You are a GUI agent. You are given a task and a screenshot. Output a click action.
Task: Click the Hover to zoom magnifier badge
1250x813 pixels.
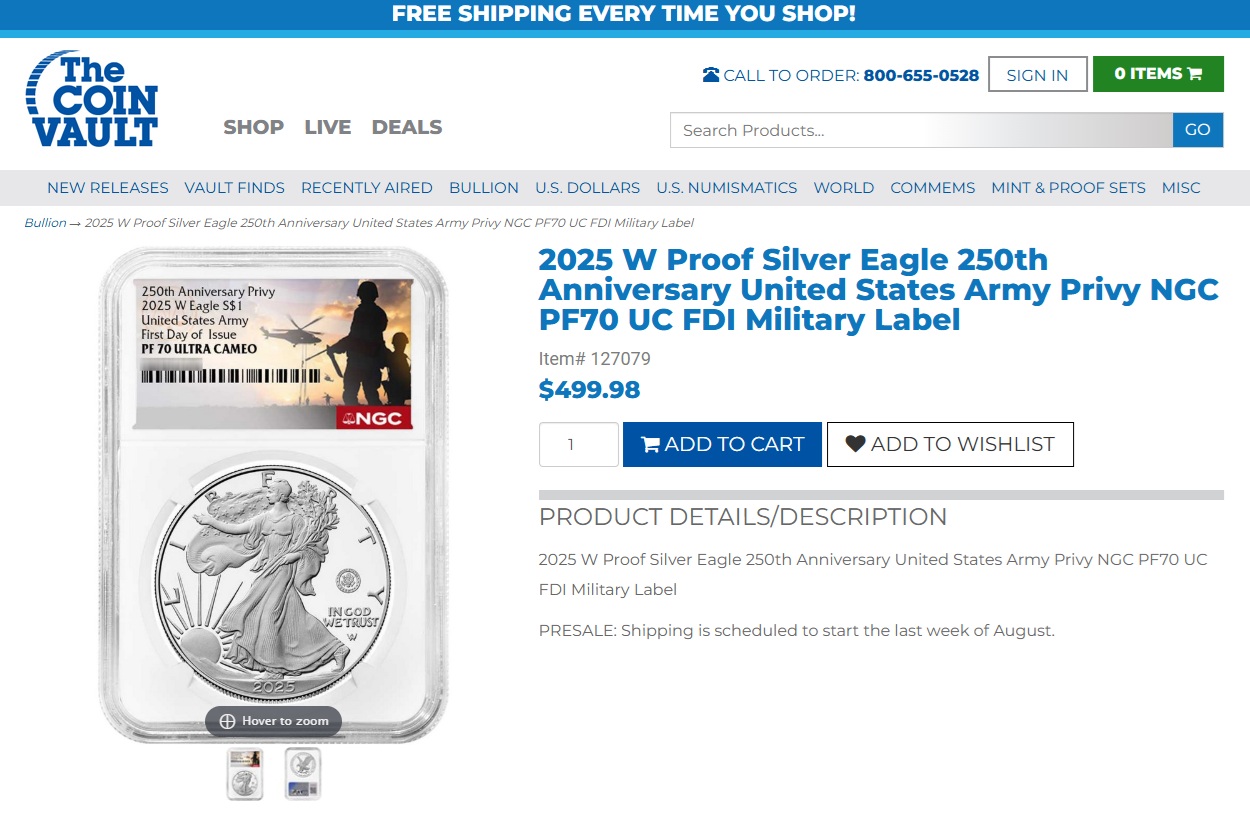tap(274, 721)
